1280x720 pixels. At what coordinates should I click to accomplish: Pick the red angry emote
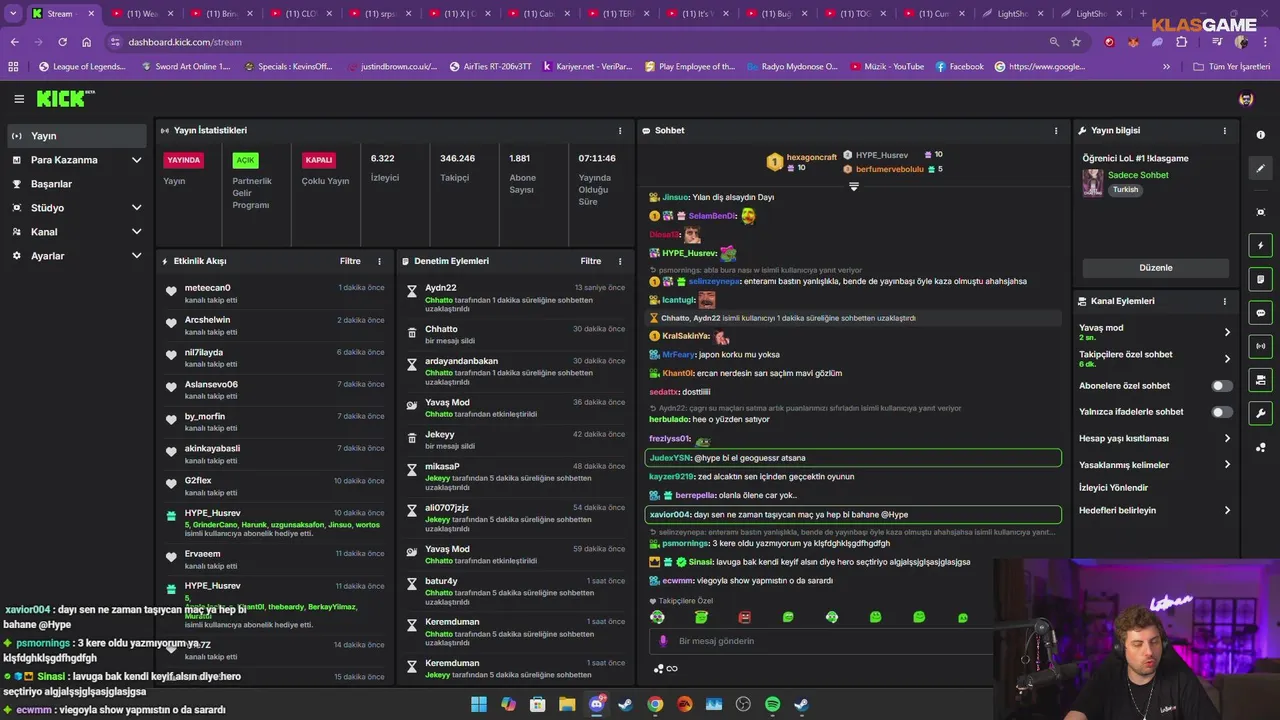click(x=744, y=617)
